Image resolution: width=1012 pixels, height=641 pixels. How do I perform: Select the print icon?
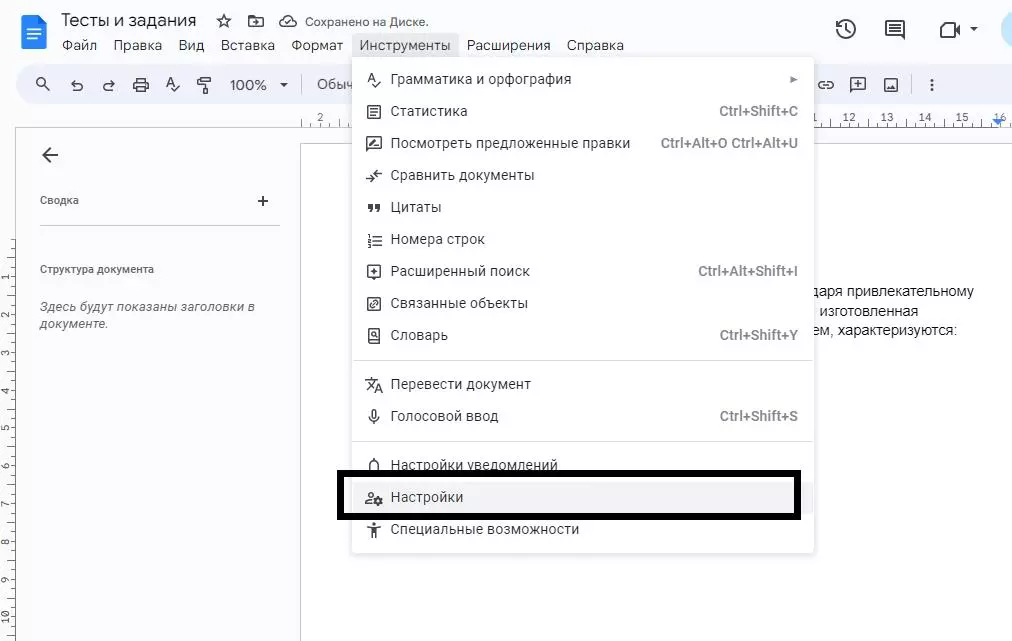tap(140, 85)
